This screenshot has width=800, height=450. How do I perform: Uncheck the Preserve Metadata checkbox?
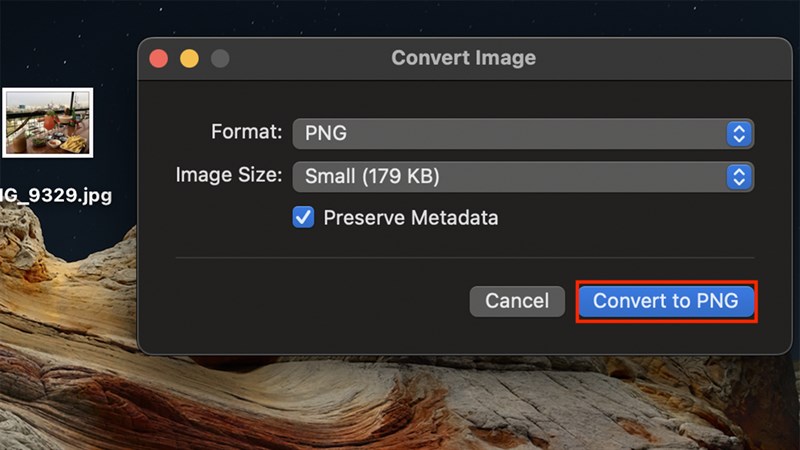point(303,217)
